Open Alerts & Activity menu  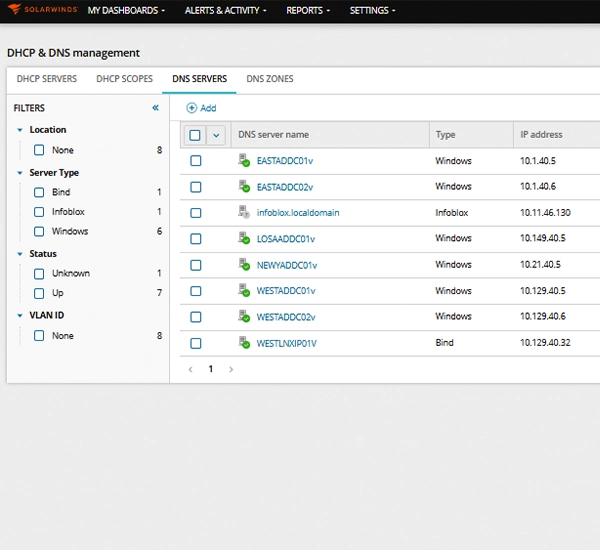click(x=226, y=10)
